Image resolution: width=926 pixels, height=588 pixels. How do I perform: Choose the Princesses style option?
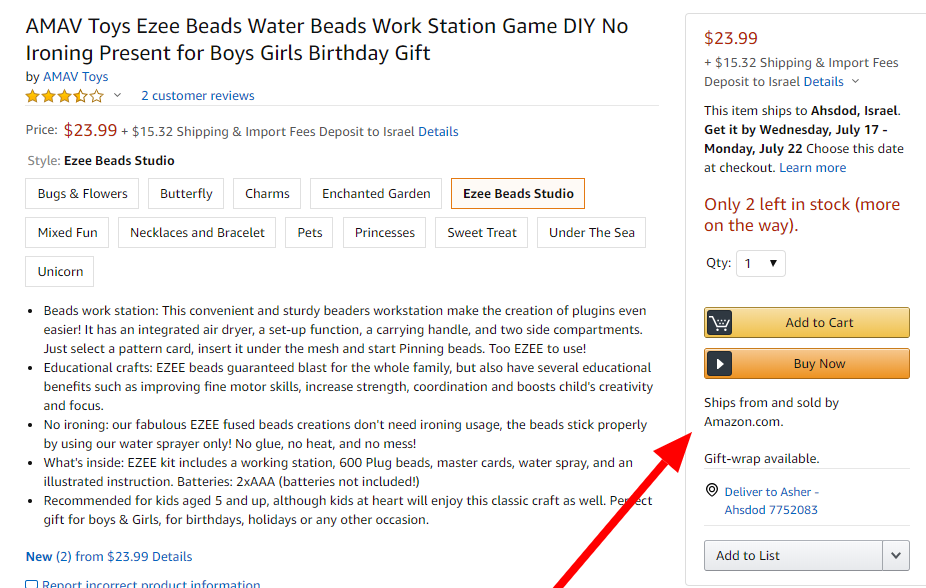pos(385,233)
